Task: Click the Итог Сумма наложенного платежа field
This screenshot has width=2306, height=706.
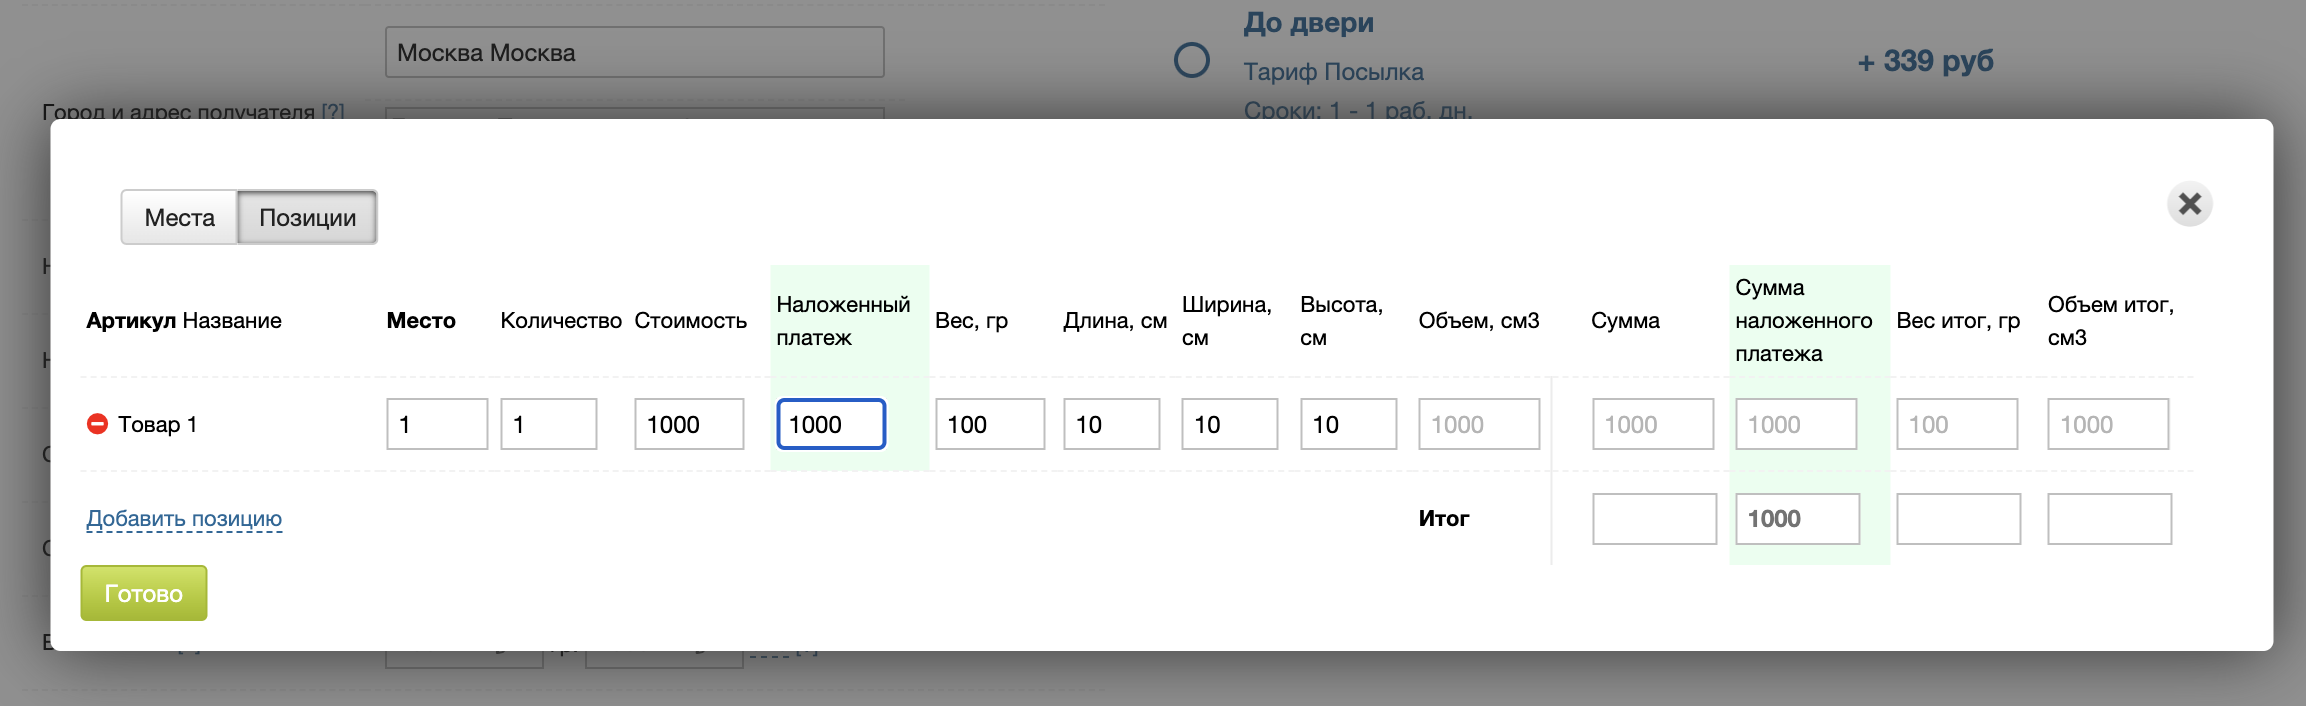Action: coord(1797,519)
